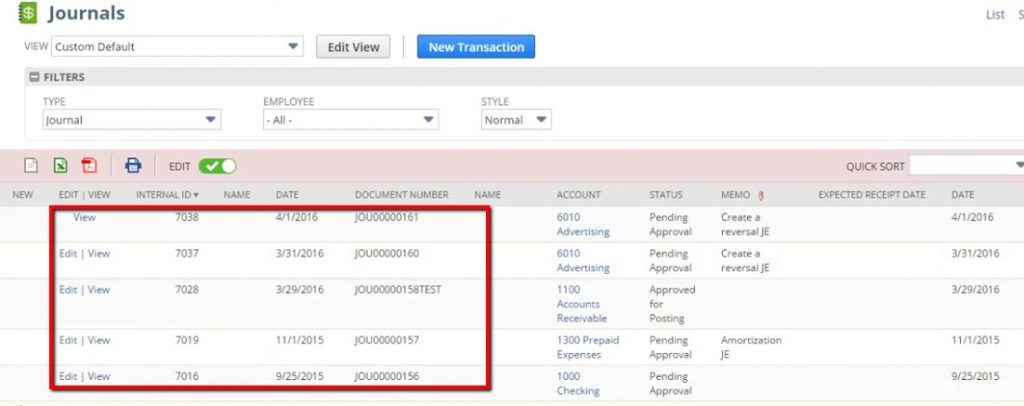1024x406 pixels.
Task: Collapse the FILTERS section
Action: (x=34, y=77)
